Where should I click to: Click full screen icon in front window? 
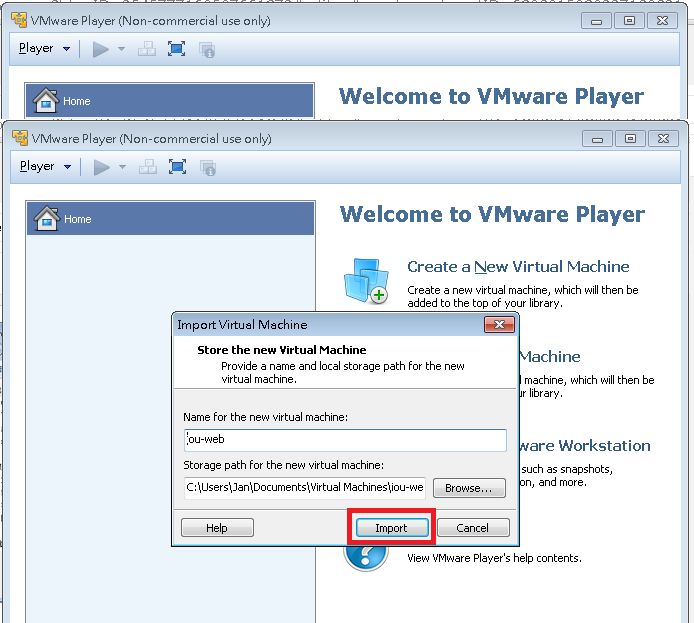click(177, 167)
